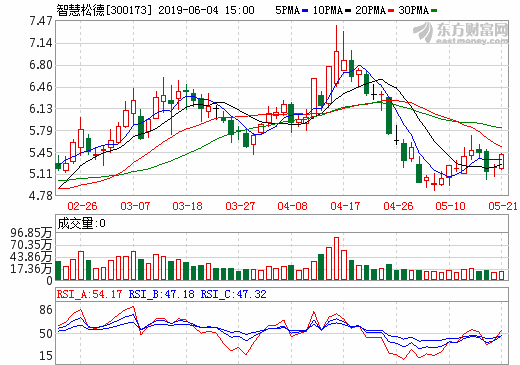
Task: Click the blue 5PMA color swatch
Action: (x=305, y=11)
